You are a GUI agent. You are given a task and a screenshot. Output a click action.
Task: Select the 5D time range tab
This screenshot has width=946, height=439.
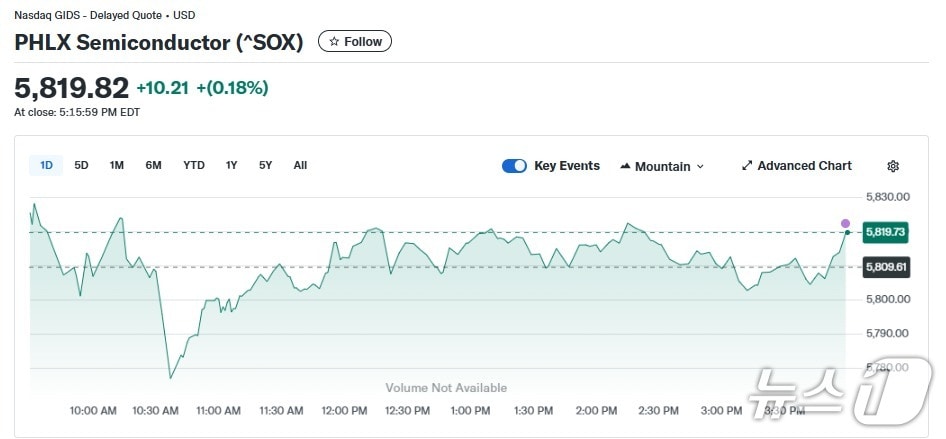pos(81,165)
